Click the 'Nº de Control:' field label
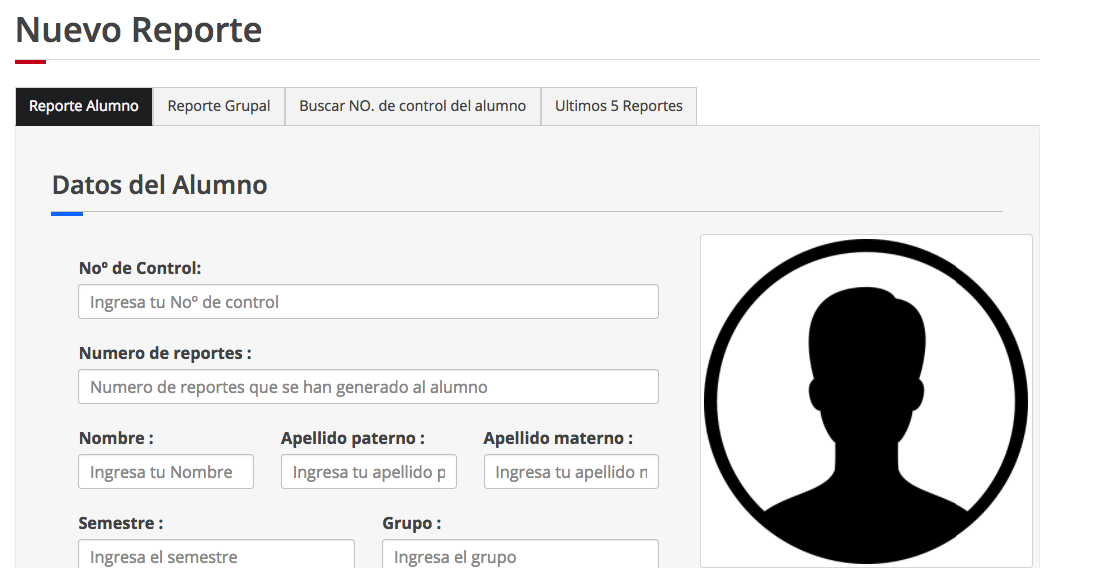 tap(140, 268)
